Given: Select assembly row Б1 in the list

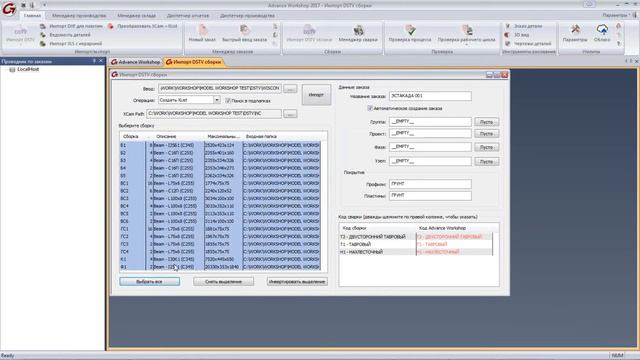Looking at the screenshot, I should [x=220, y=145].
